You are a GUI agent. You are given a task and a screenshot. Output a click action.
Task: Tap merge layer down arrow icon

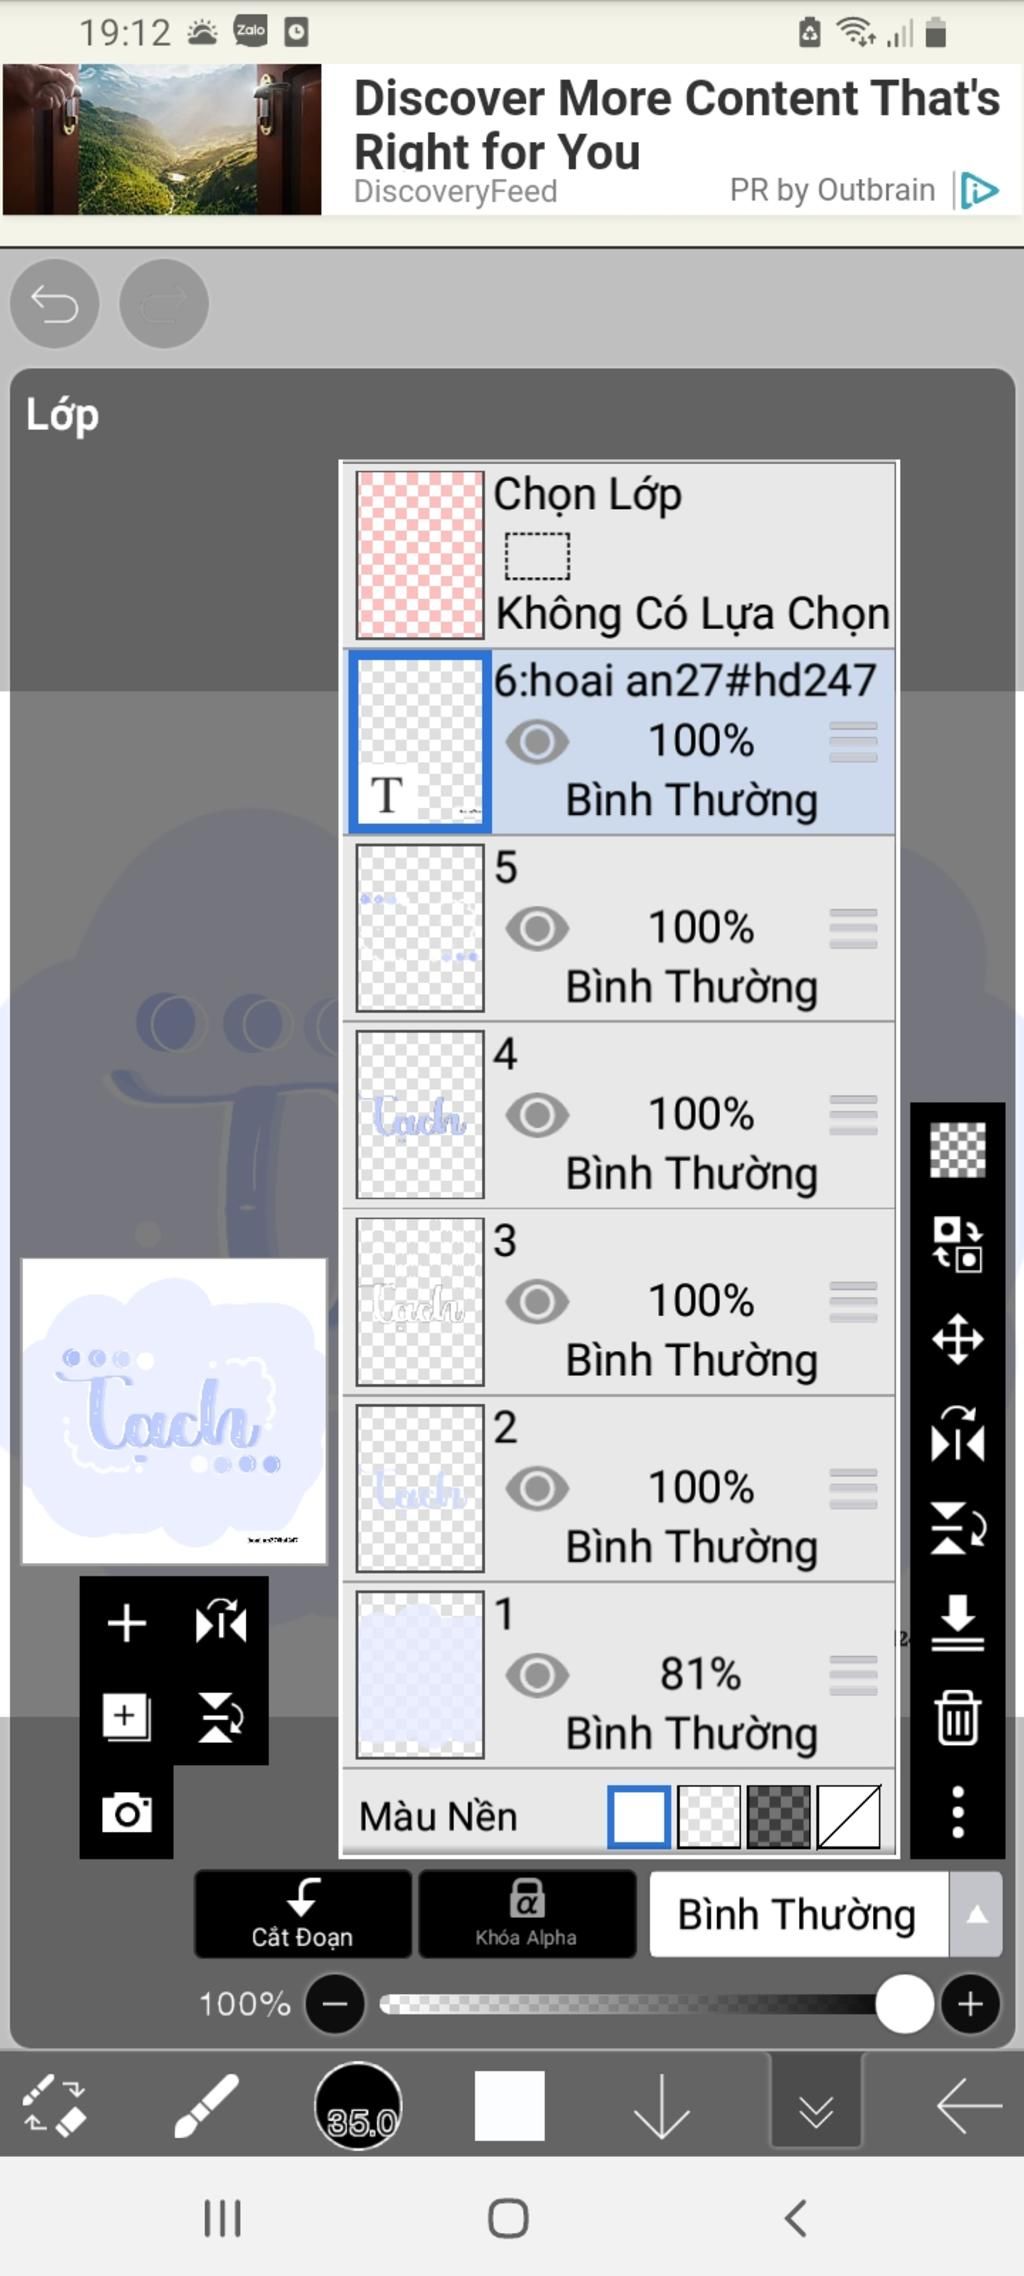(x=957, y=1622)
